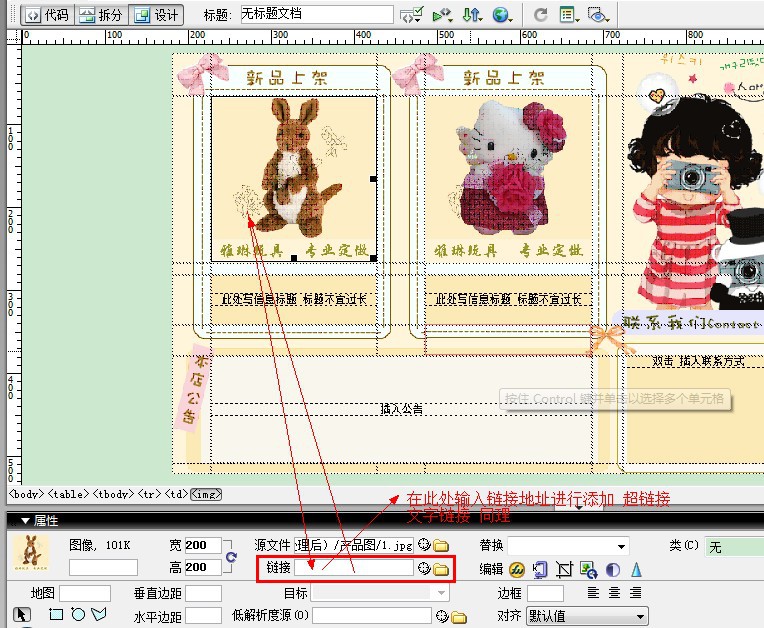Switch to 设计 (Design) view

point(156,15)
